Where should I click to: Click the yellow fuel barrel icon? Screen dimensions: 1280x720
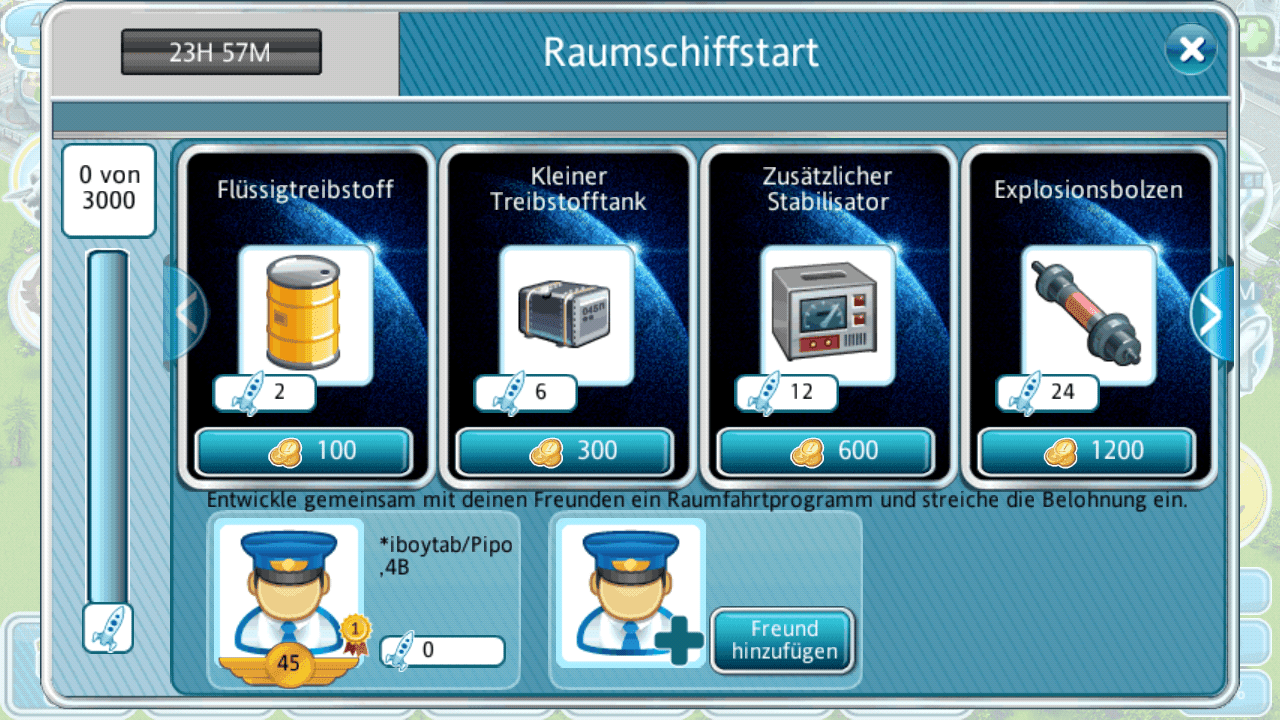[x=305, y=313]
